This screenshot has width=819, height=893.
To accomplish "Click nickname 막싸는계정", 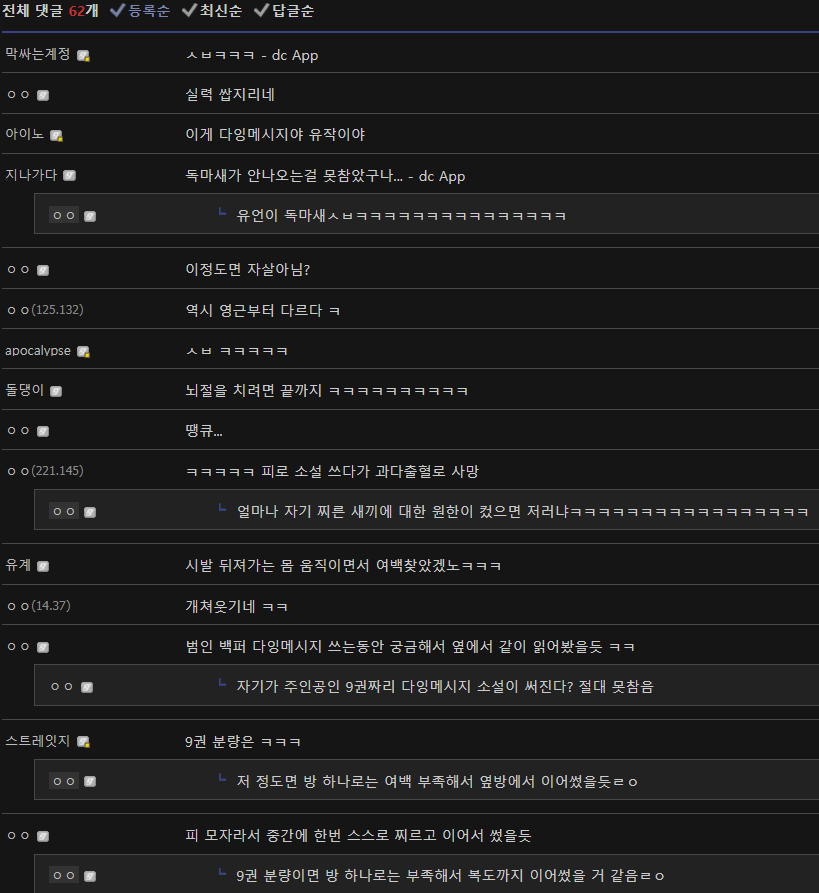I will pos(38,55).
